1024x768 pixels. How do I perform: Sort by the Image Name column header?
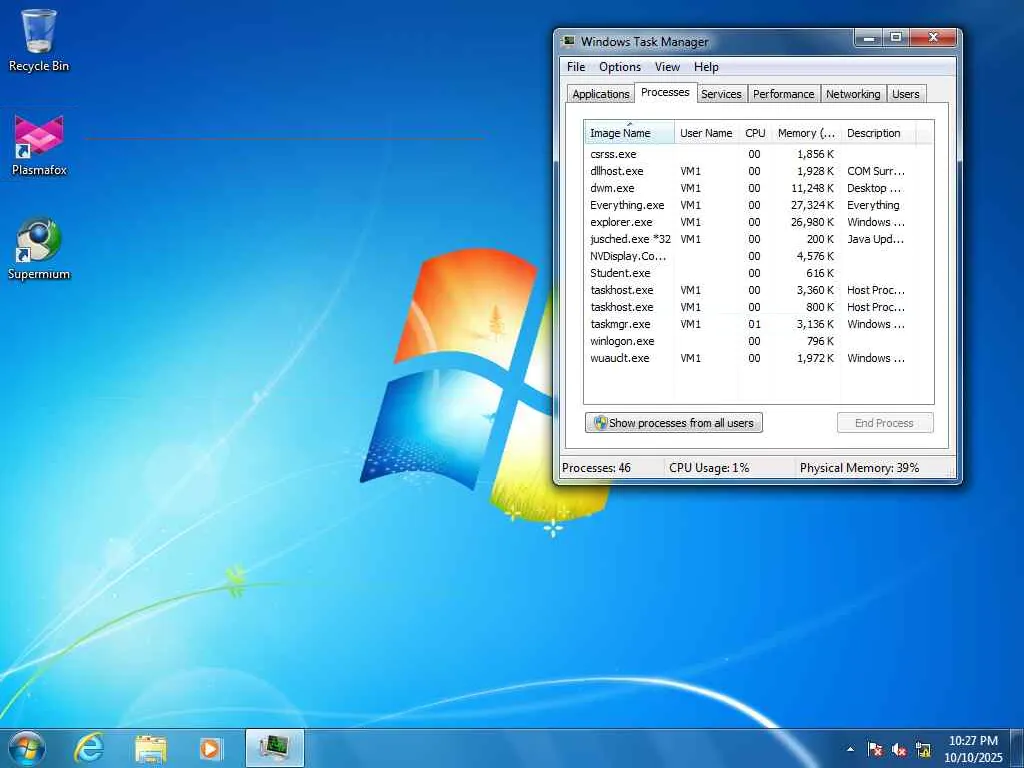click(630, 133)
